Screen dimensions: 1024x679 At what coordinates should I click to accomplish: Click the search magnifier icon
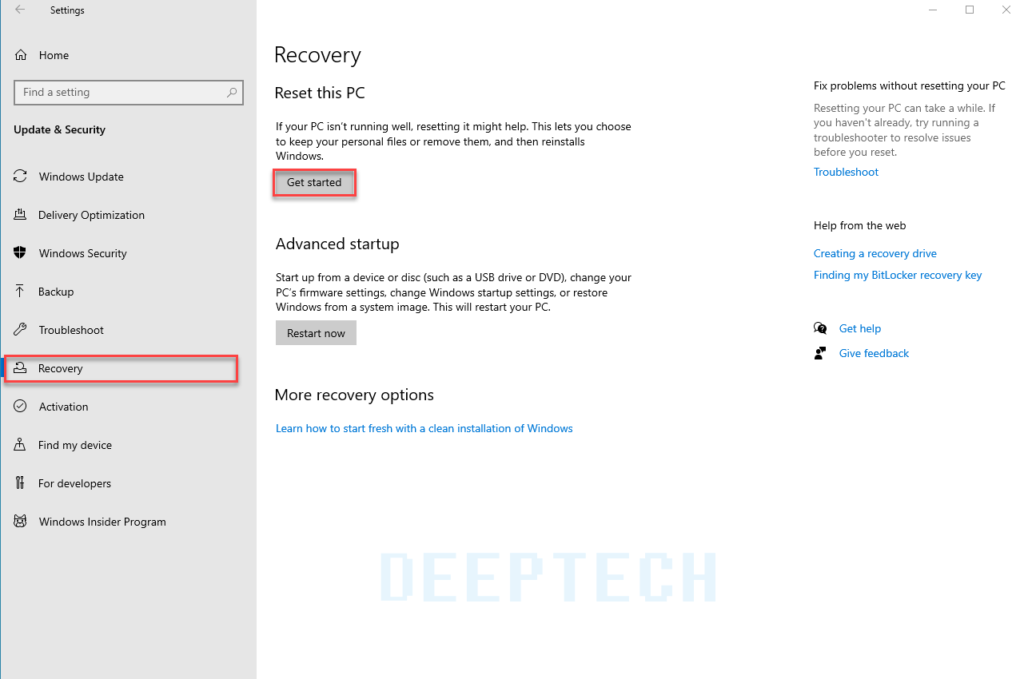[x=232, y=93]
